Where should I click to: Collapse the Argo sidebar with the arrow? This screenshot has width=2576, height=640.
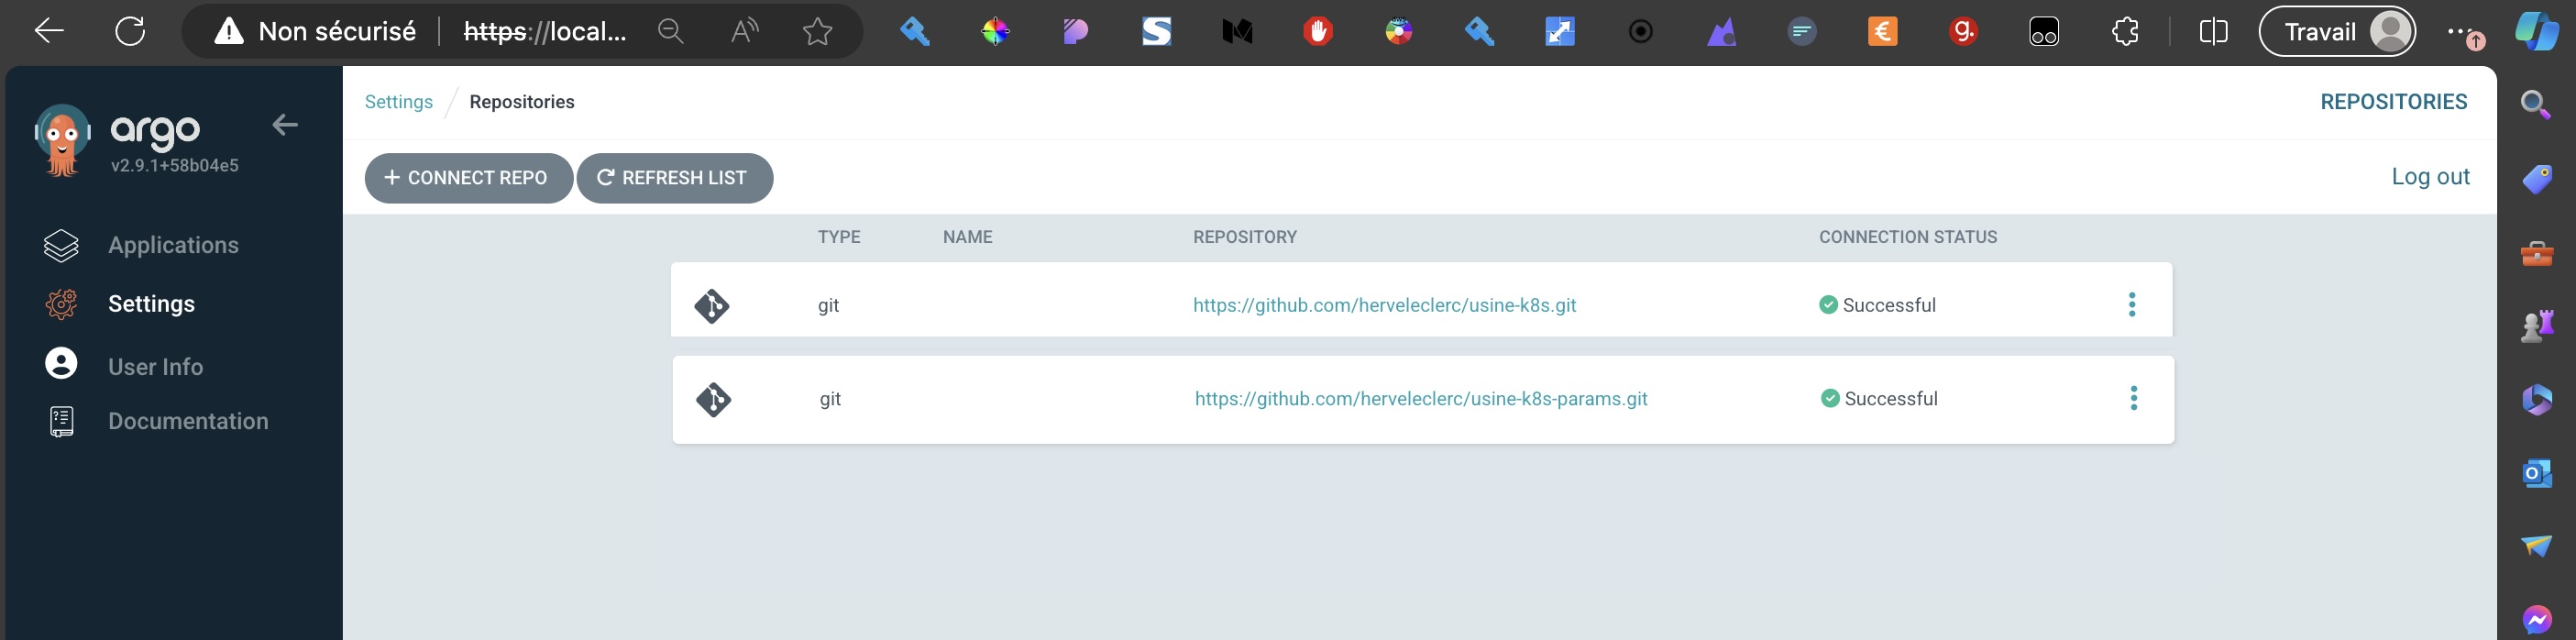285,125
